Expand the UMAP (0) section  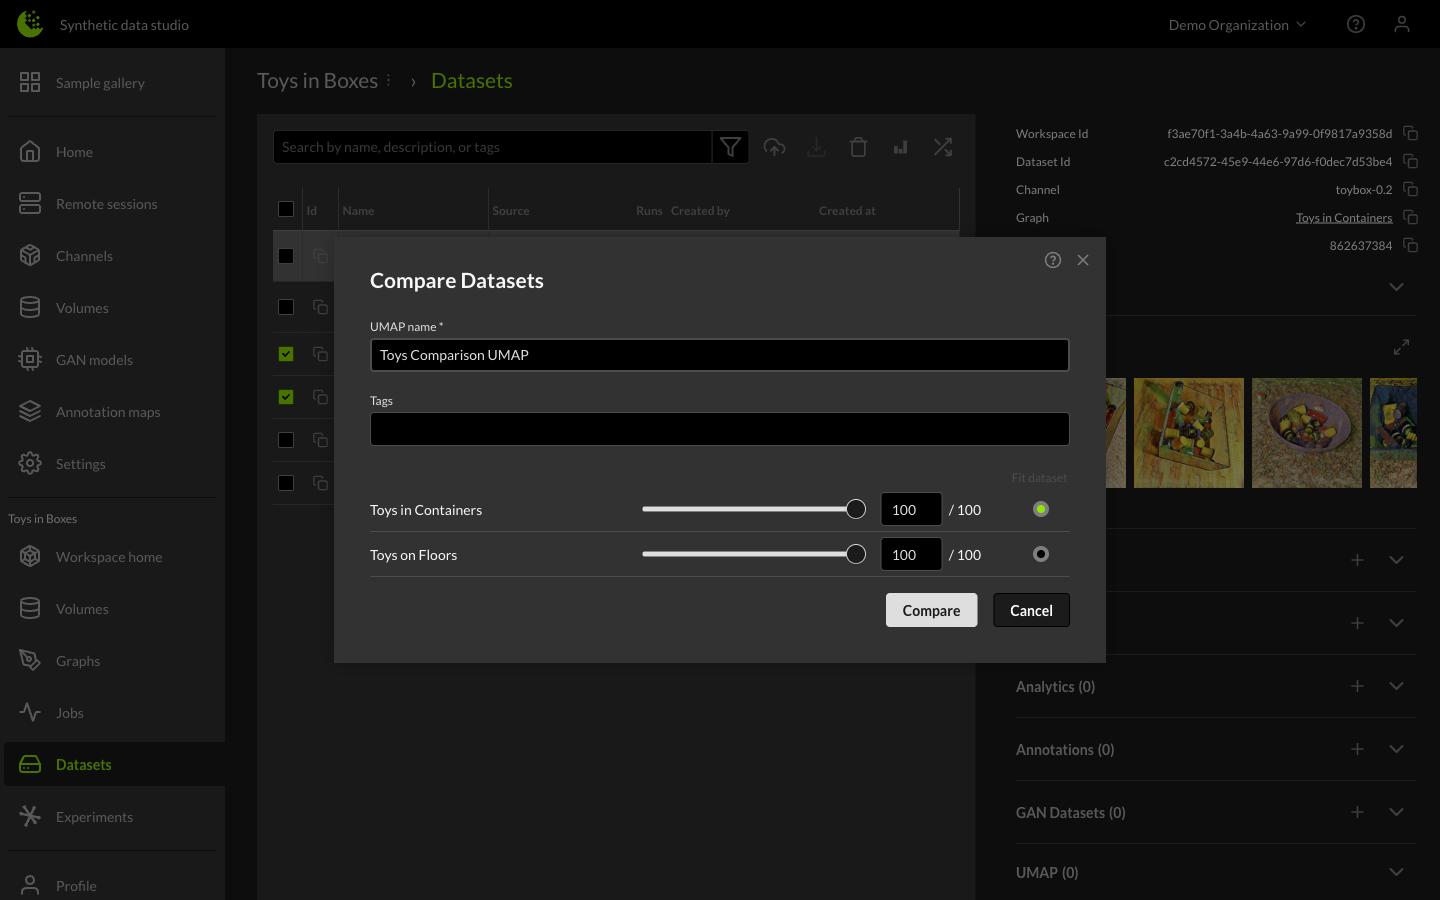click(x=1396, y=872)
